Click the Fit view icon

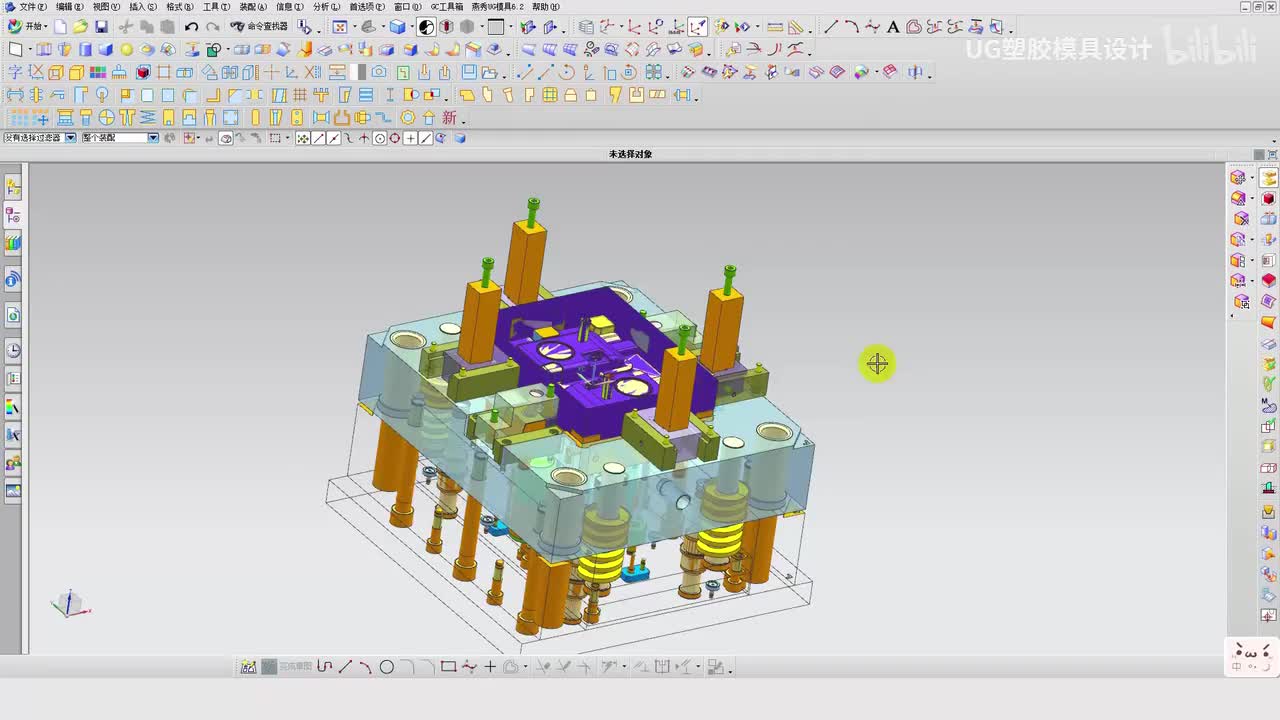pyautogui.click(x=340, y=27)
